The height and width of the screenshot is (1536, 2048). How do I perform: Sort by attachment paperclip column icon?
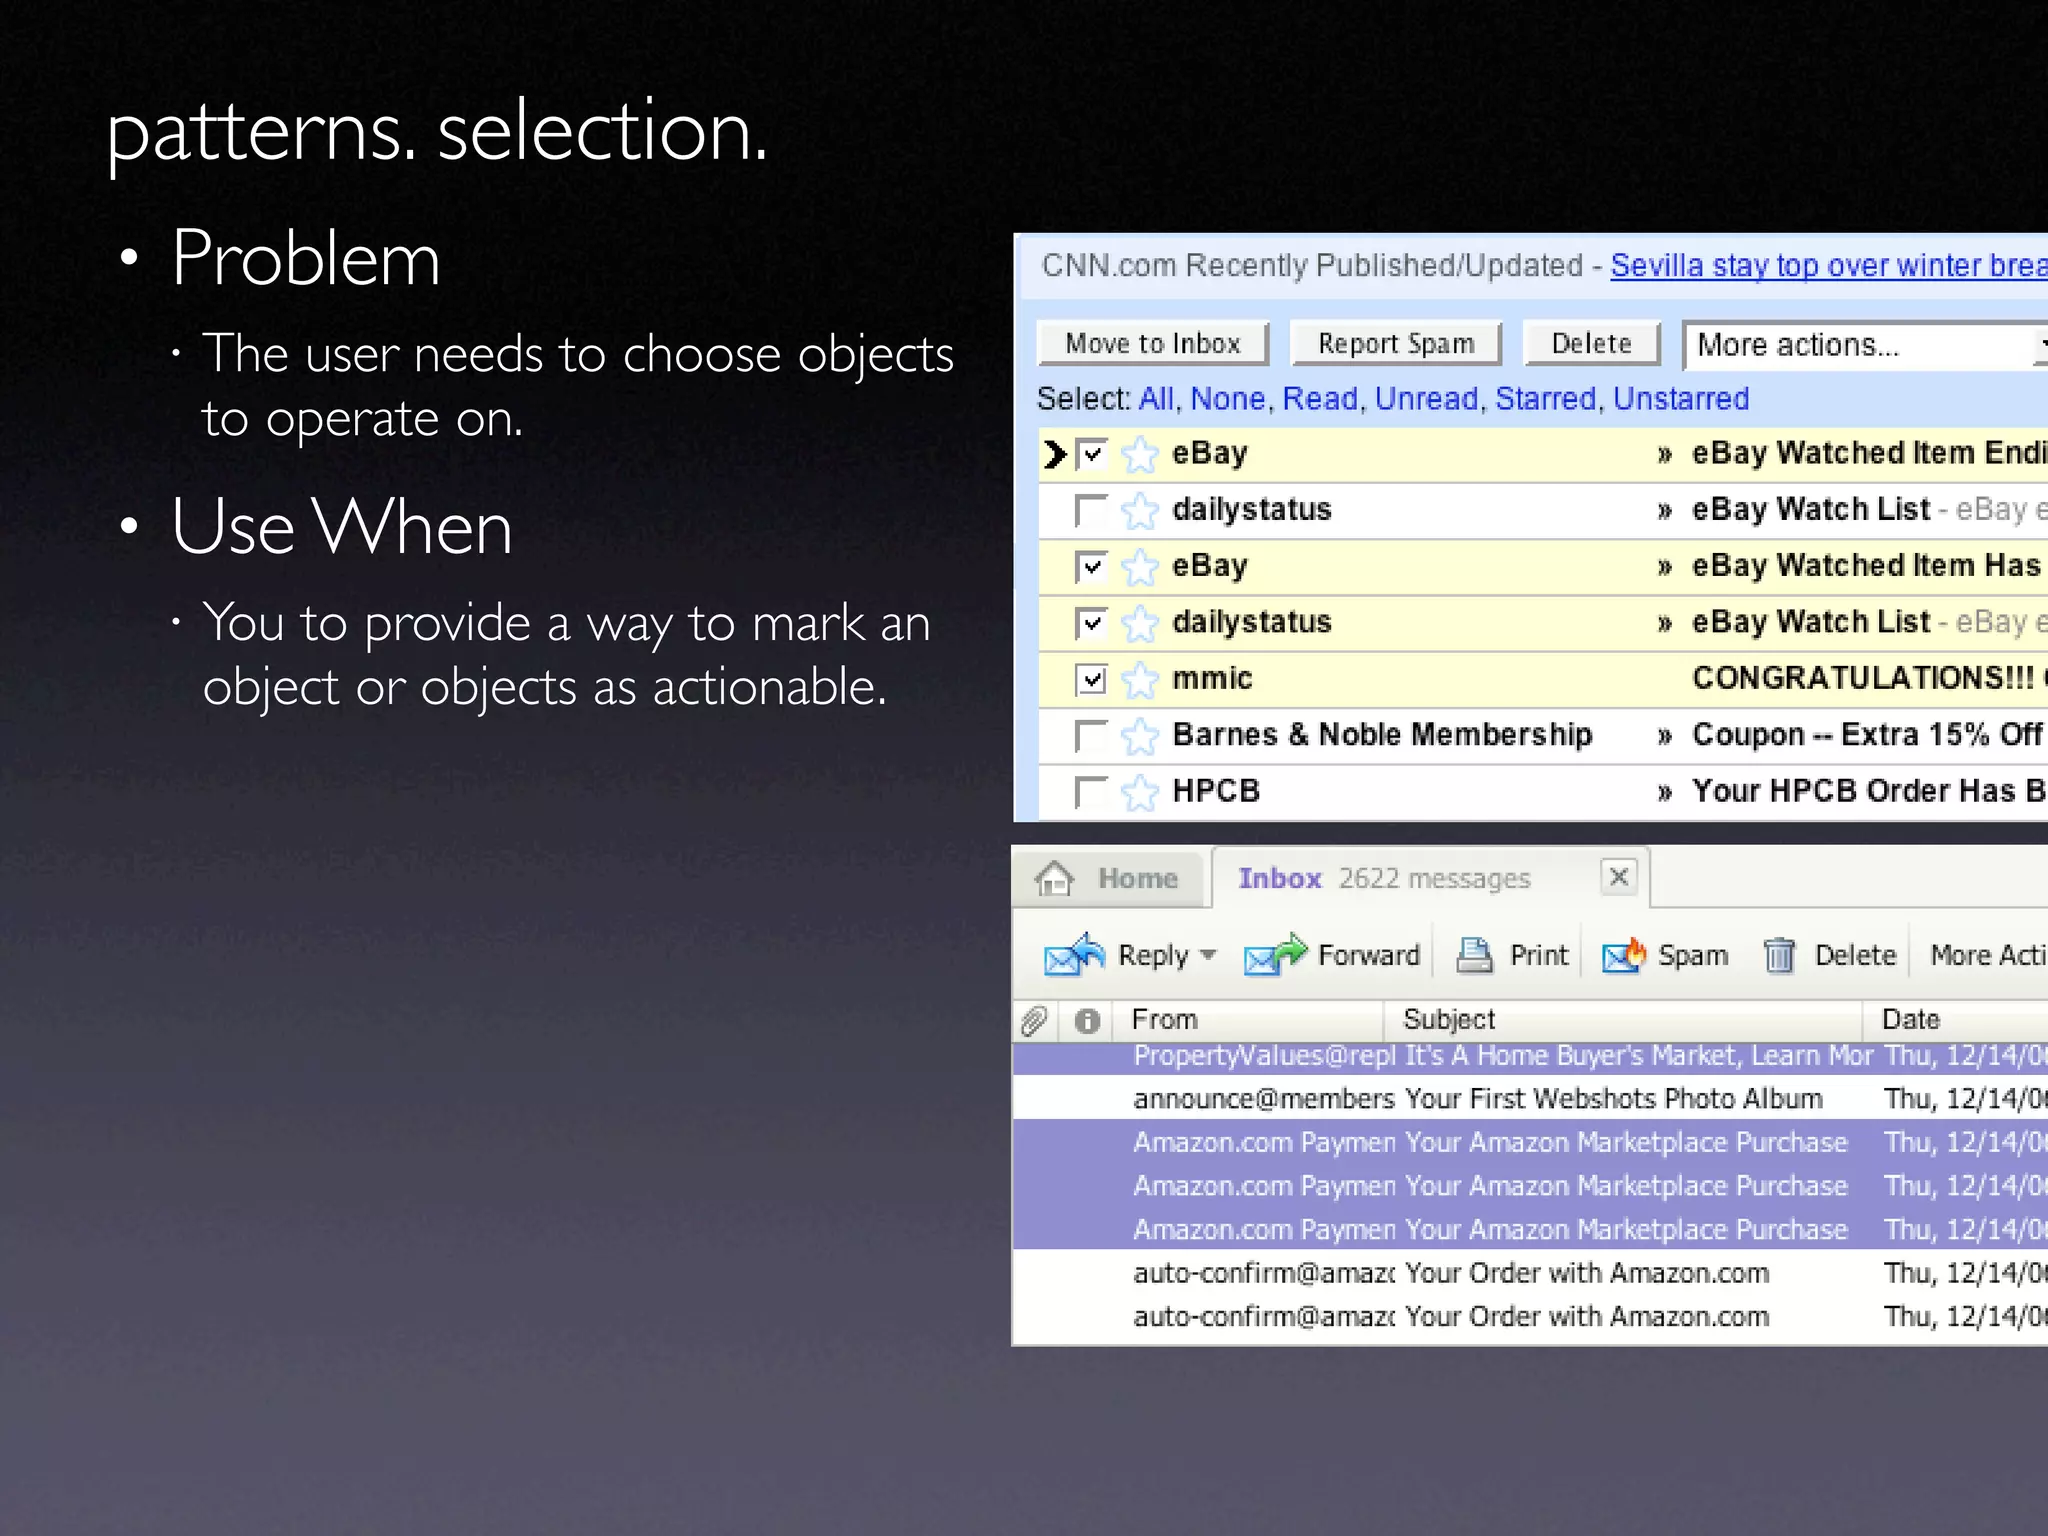[1034, 1021]
